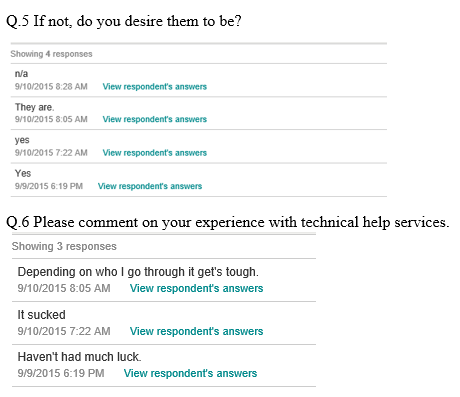Click the 'Showing 3 responses' label
The height and width of the screenshot is (397, 460).
64,246
